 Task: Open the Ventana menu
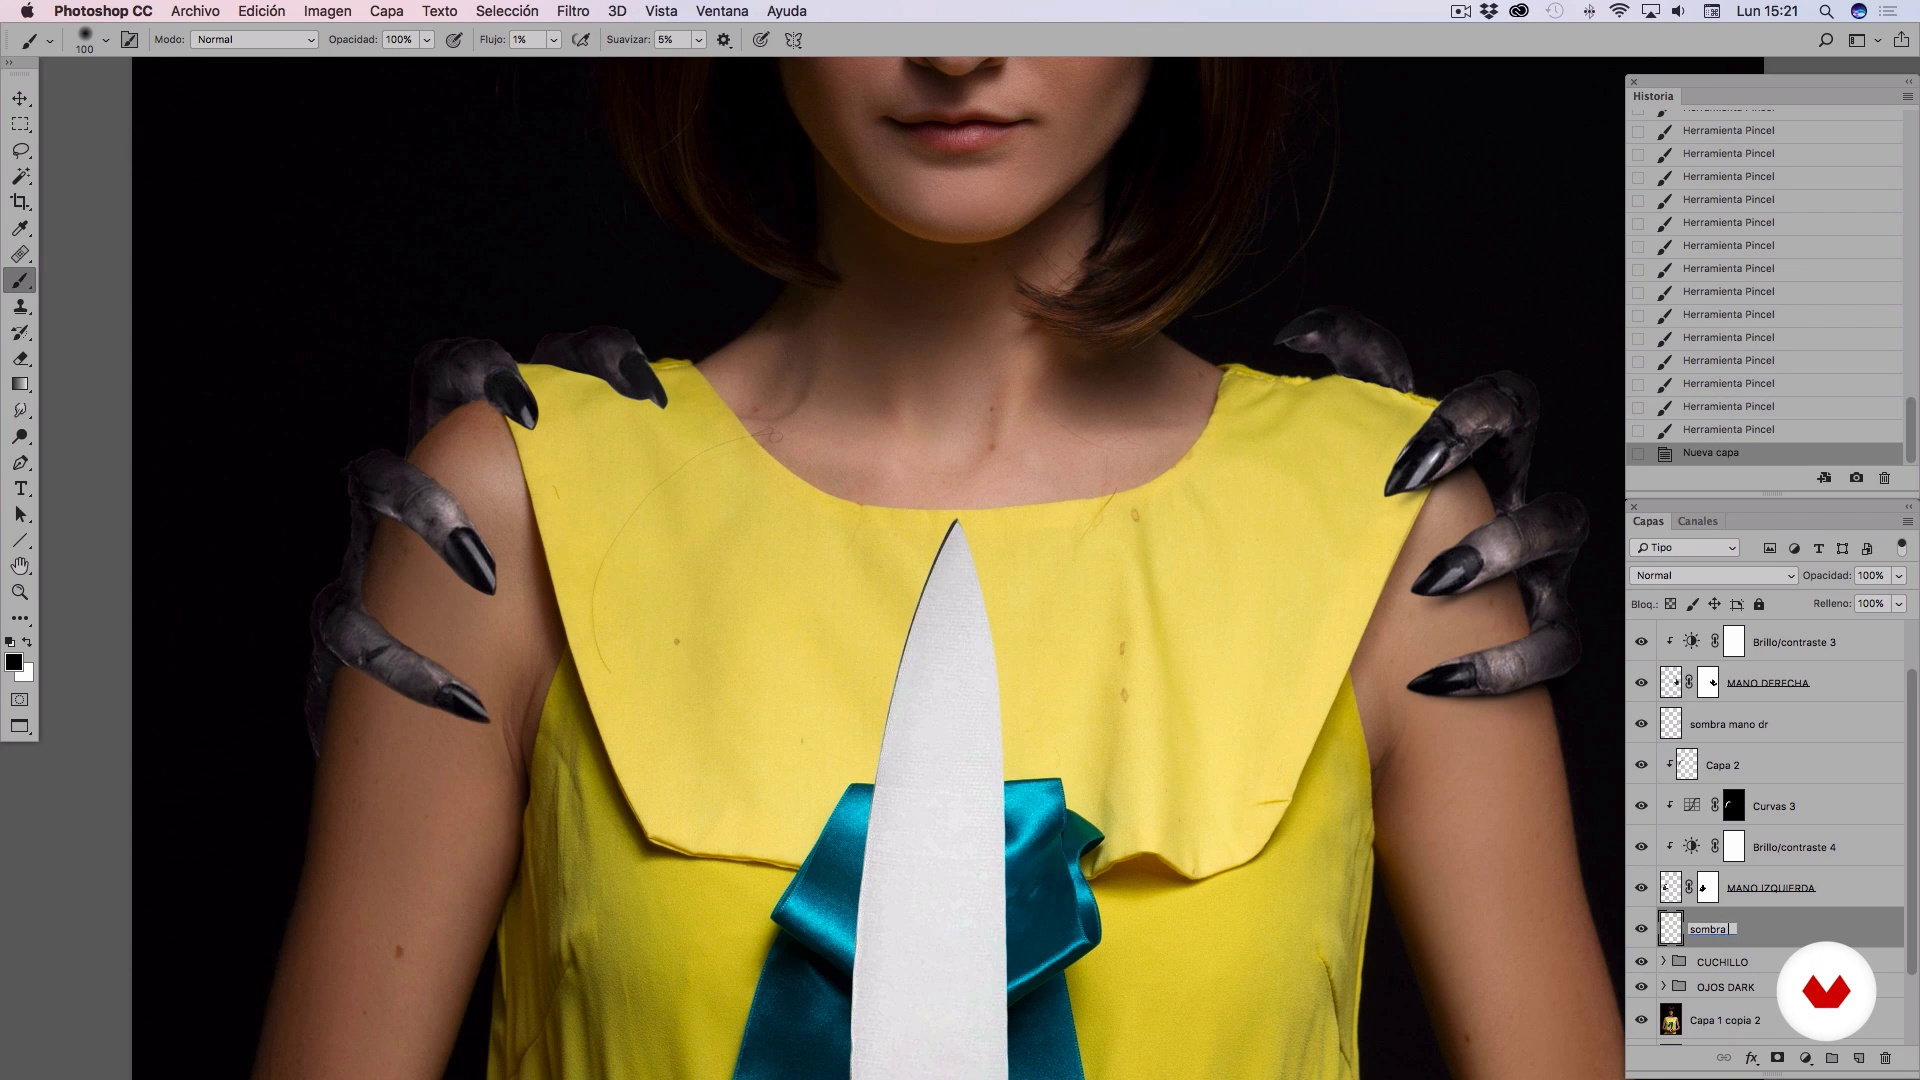[722, 11]
